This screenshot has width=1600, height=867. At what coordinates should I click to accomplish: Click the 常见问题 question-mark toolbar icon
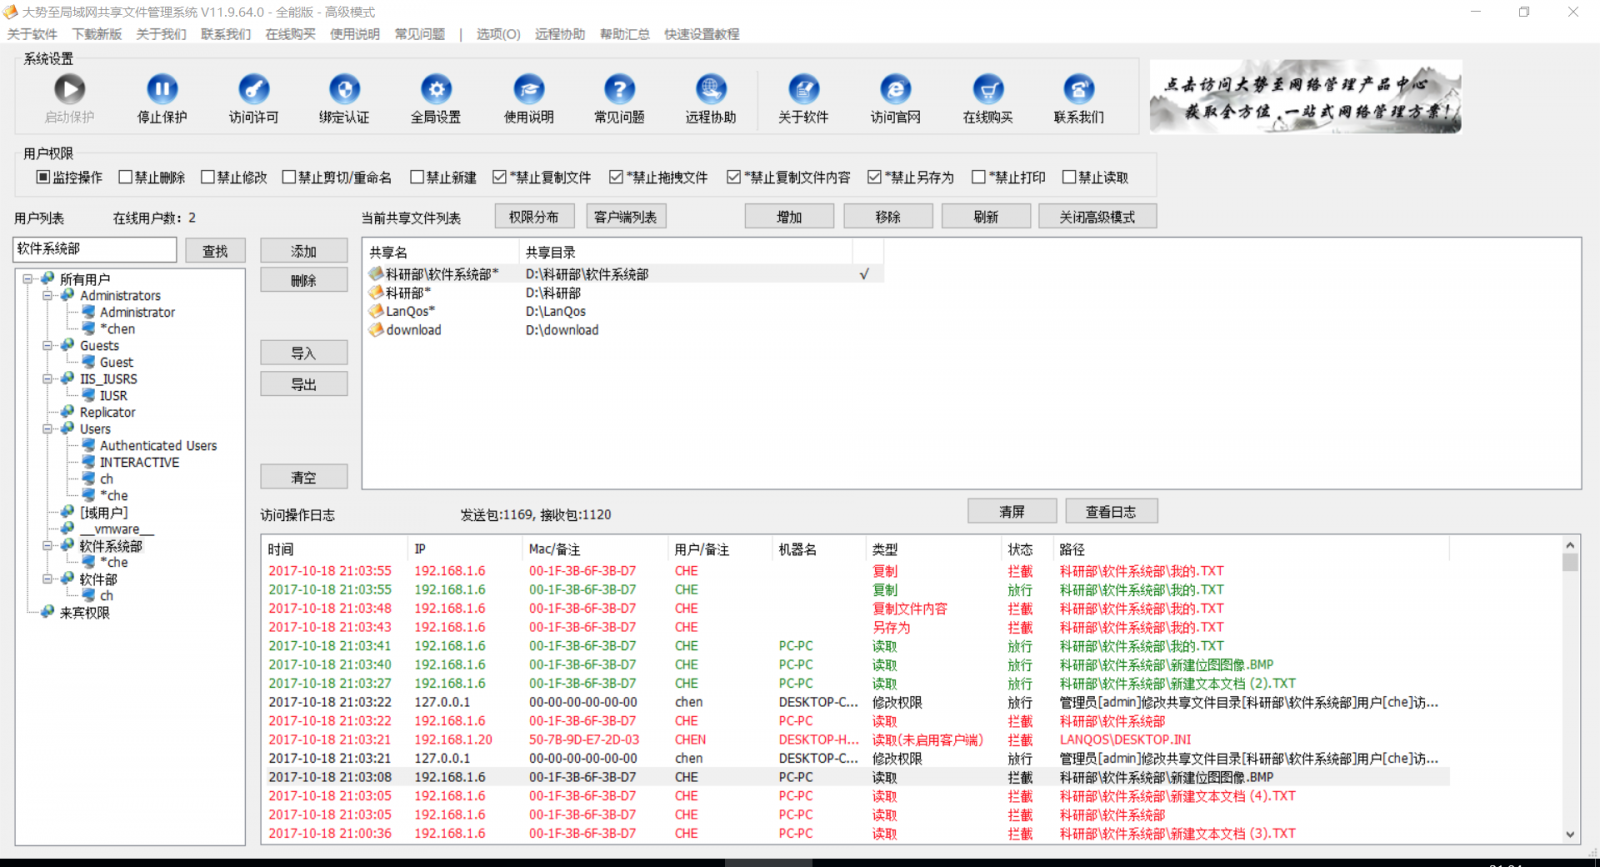tap(620, 89)
